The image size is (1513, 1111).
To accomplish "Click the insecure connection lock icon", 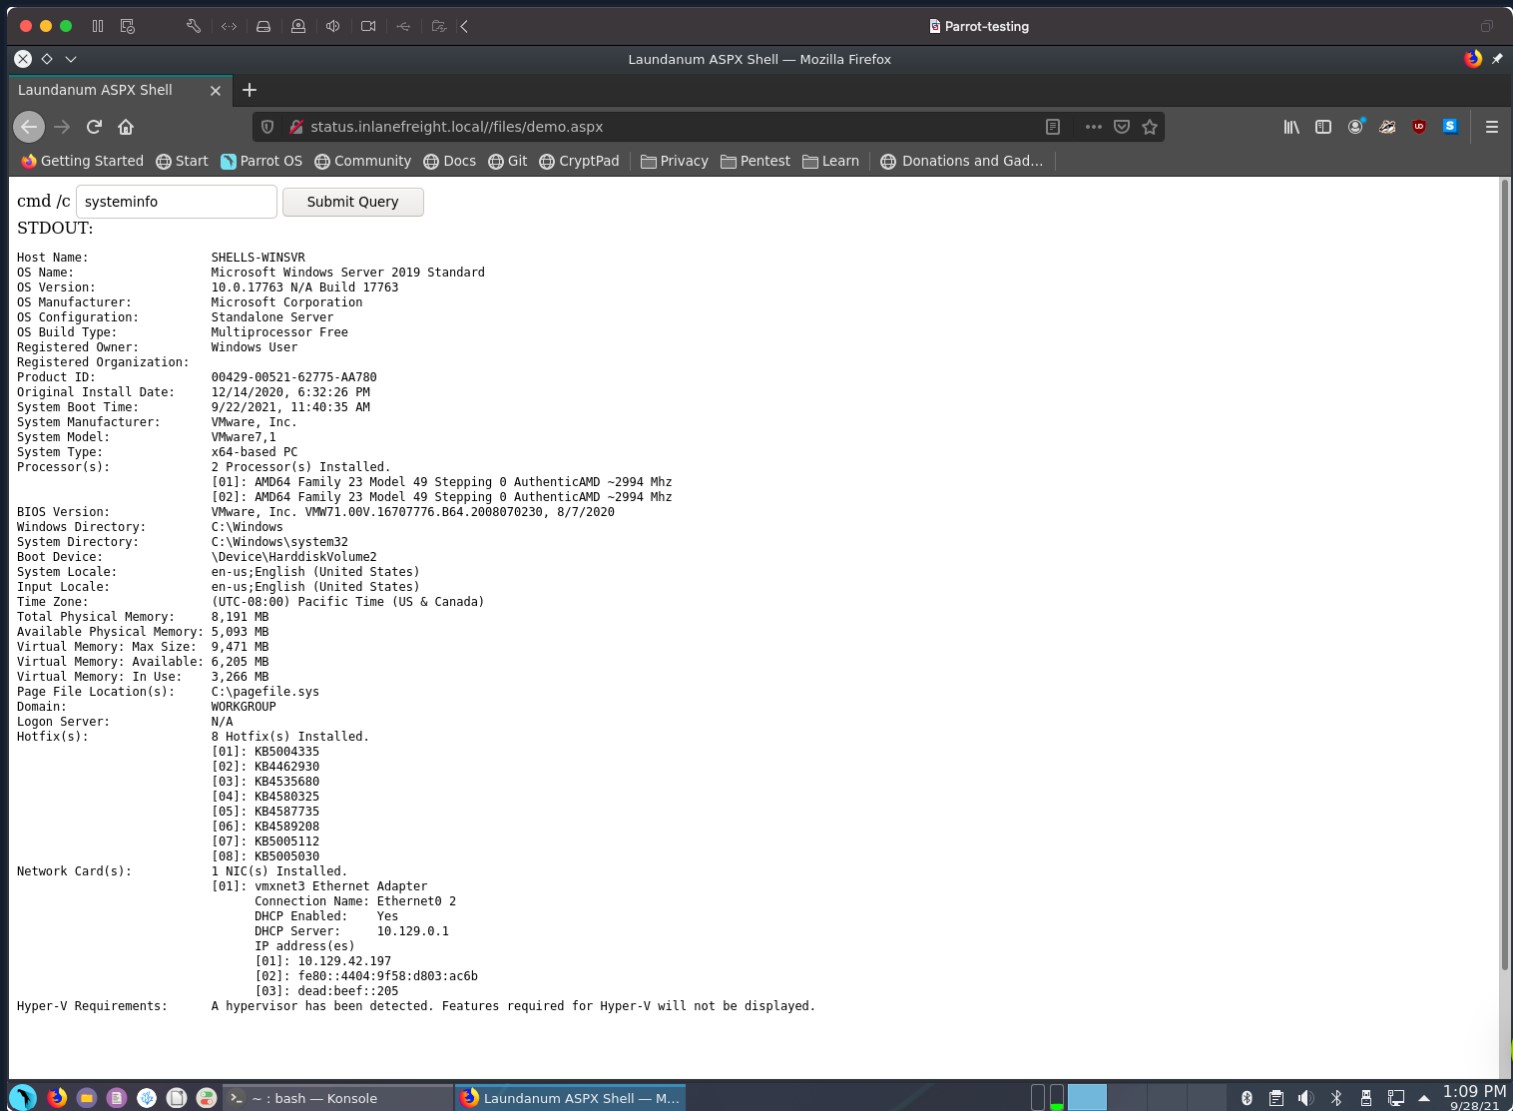I will 296,127.
